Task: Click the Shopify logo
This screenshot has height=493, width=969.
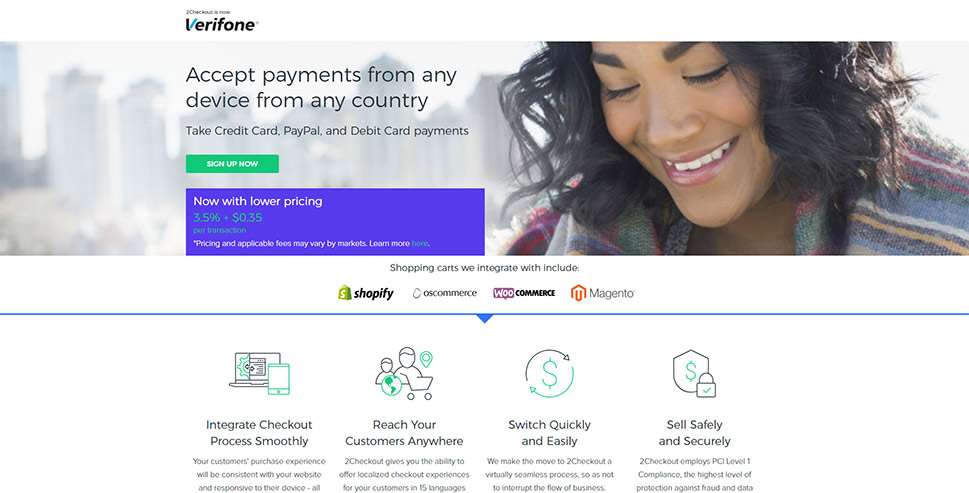Action: click(x=366, y=293)
